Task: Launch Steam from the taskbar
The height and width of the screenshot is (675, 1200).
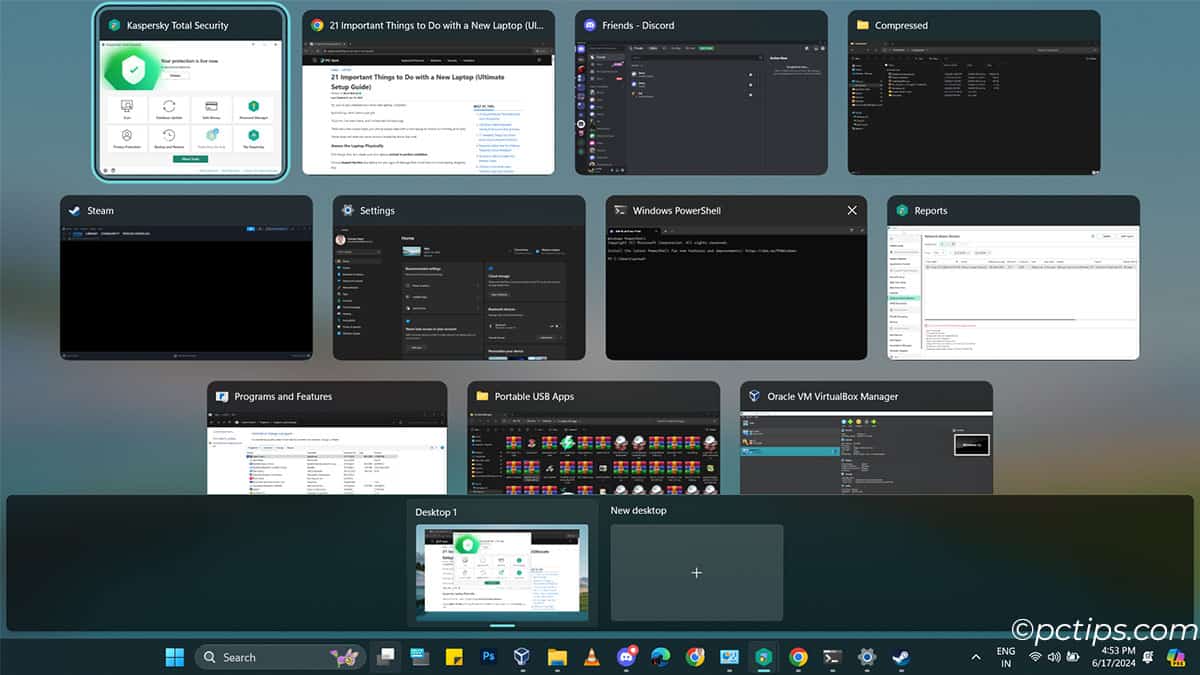Action: point(899,657)
